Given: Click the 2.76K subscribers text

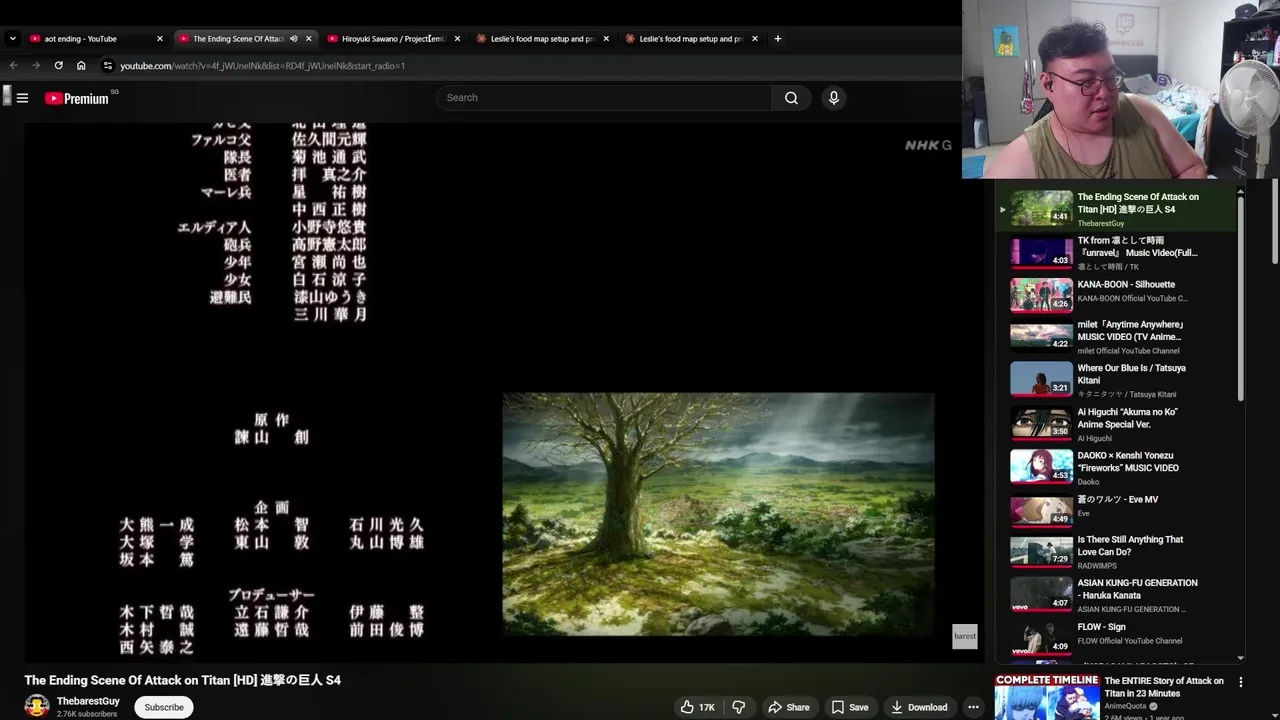Looking at the screenshot, I should pyautogui.click(x=87, y=714).
